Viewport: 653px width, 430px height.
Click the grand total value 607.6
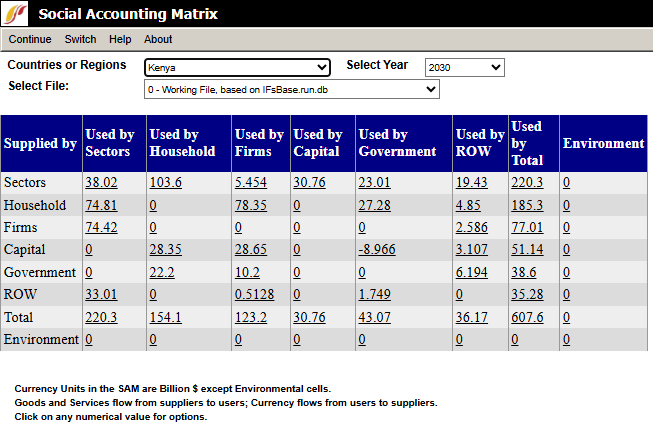tap(526, 317)
